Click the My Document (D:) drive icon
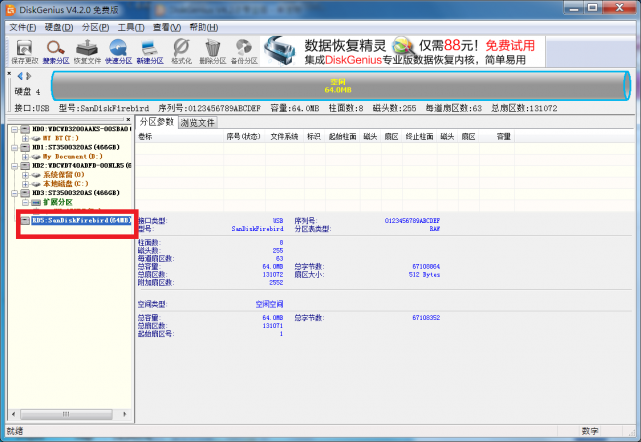 36,157
